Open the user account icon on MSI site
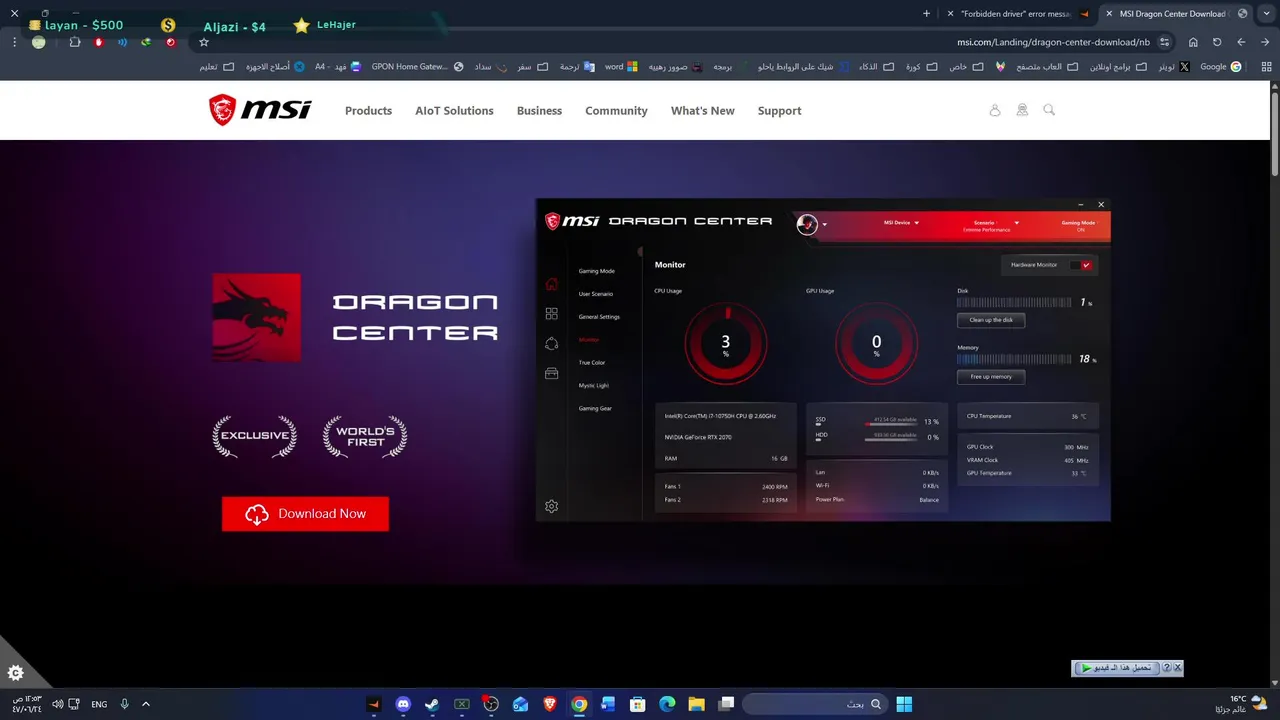This screenshot has height=720, width=1280. pos(995,110)
